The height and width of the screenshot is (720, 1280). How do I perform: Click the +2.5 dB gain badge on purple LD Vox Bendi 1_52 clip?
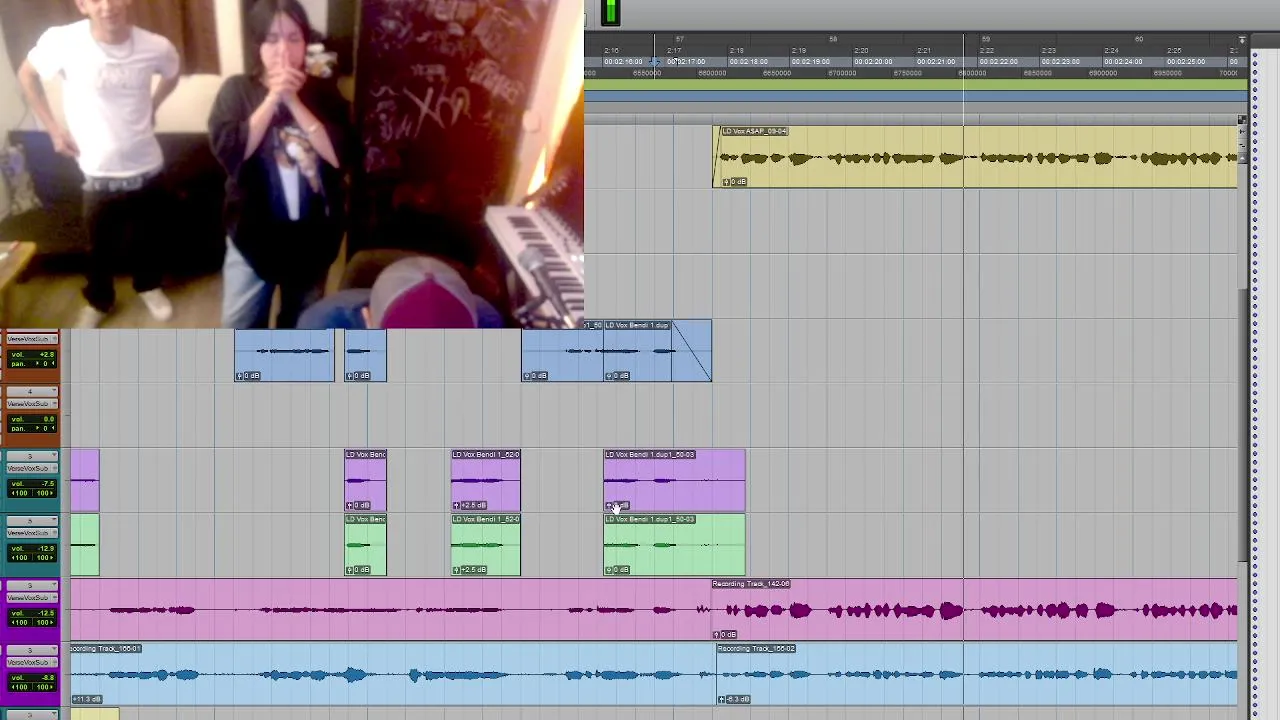(x=469, y=505)
